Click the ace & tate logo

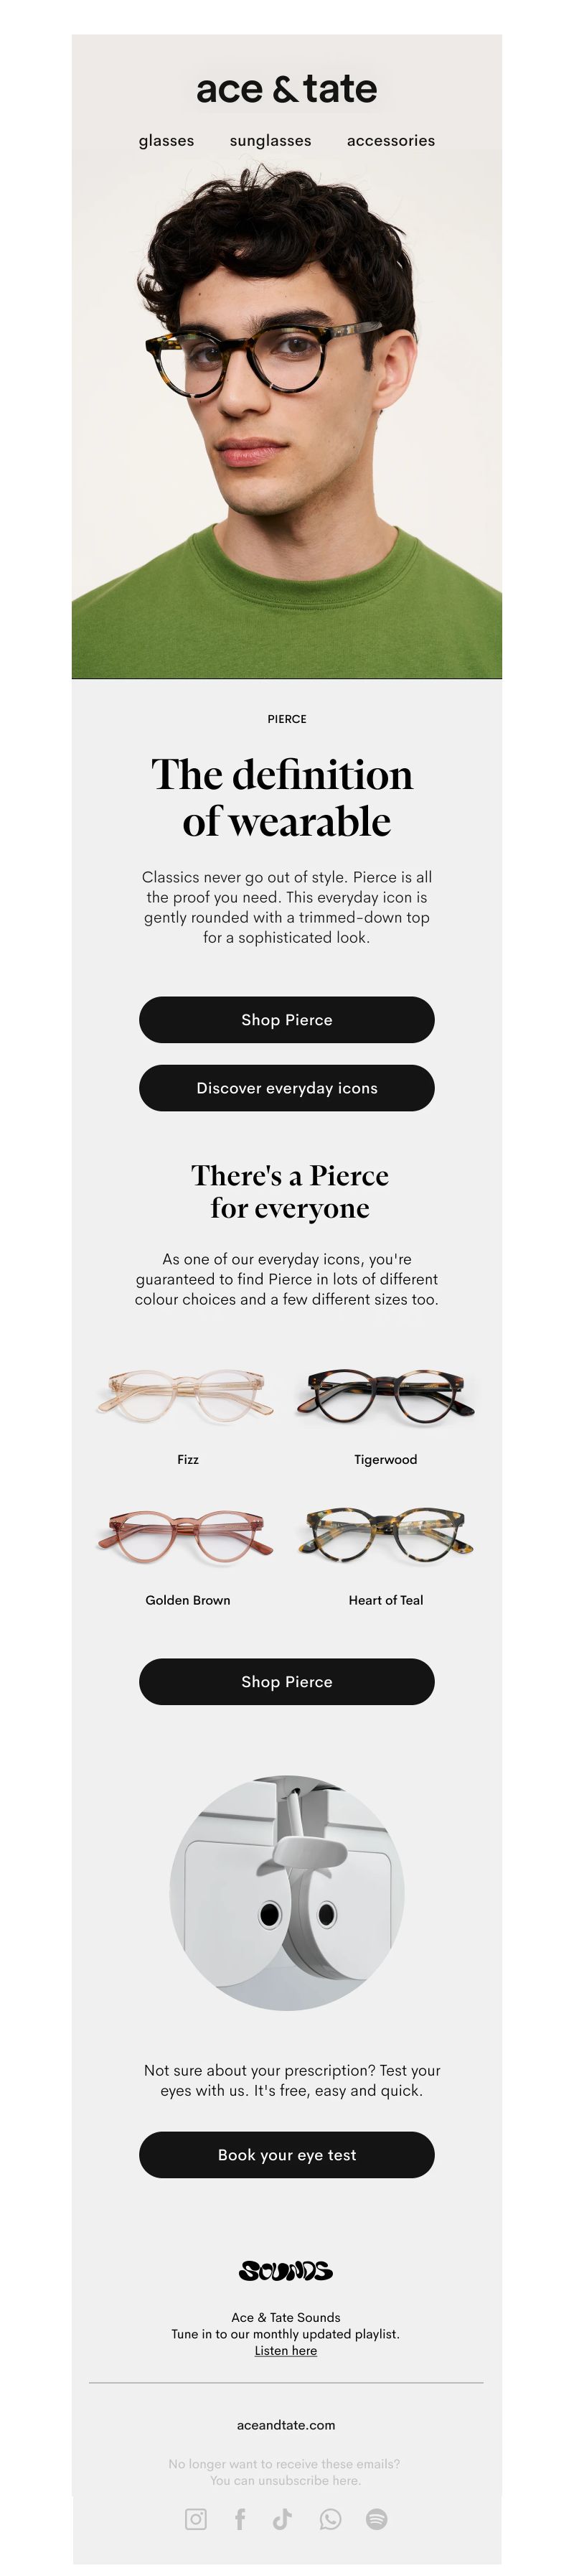[x=287, y=89]
